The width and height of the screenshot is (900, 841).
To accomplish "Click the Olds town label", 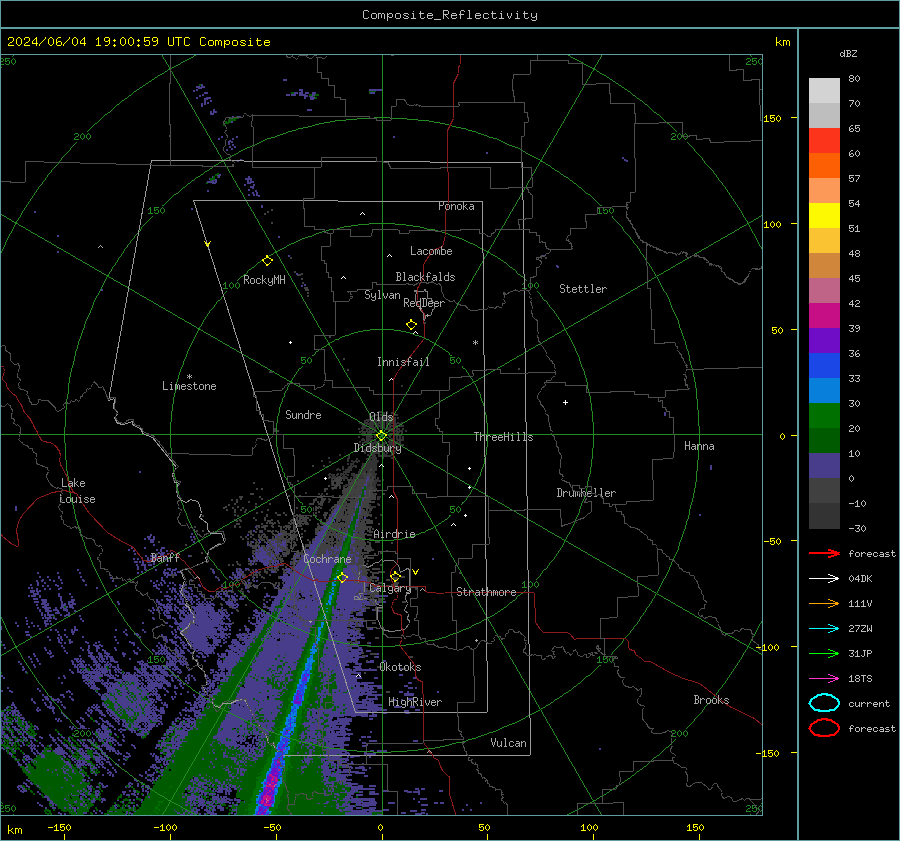I will [x=381, y=417].
